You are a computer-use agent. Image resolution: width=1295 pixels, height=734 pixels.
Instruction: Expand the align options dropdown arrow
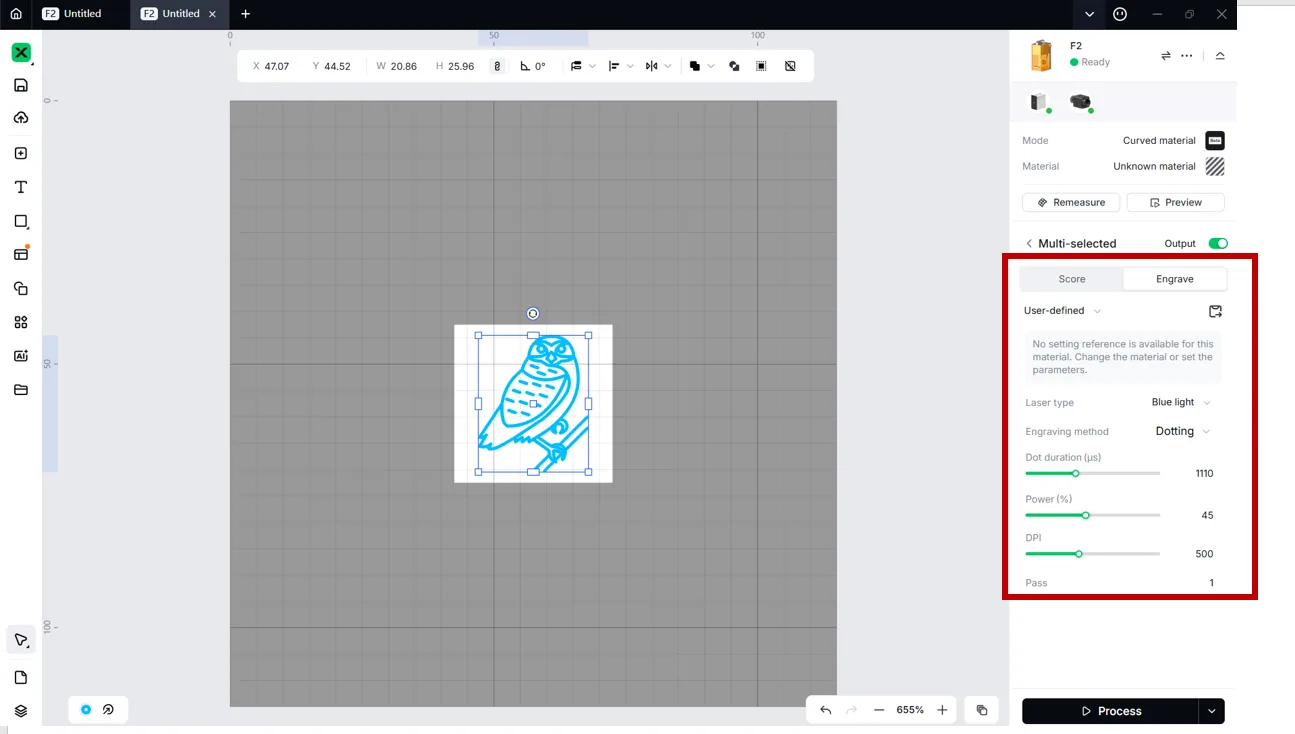pyautogui.click(x=630, y=66)
